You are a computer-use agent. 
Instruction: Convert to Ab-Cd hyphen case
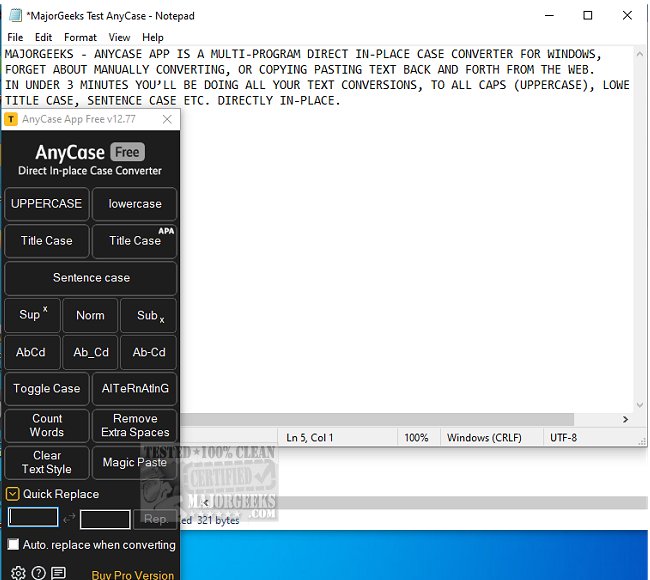148,352
